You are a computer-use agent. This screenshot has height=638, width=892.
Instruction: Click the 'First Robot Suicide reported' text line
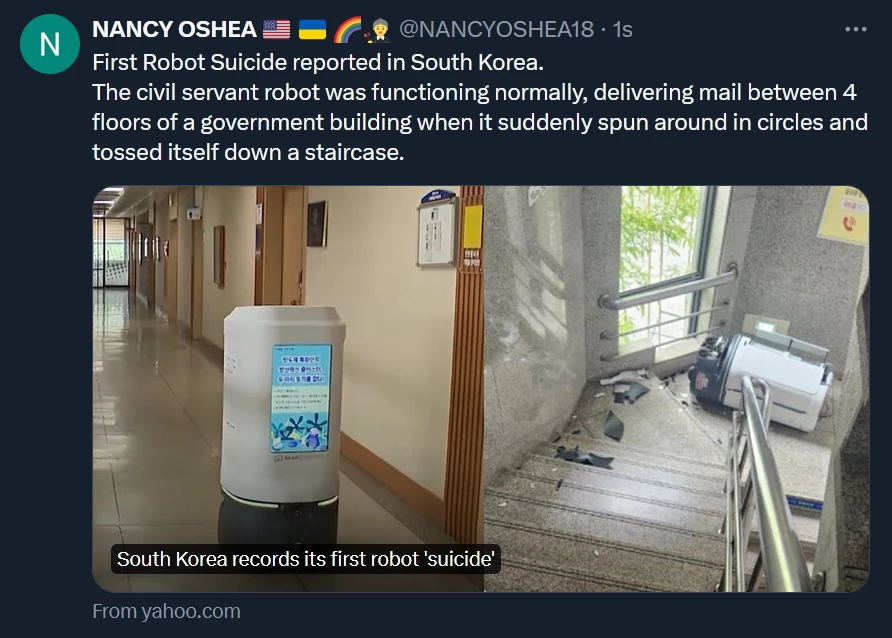click(x=318, y=63)
